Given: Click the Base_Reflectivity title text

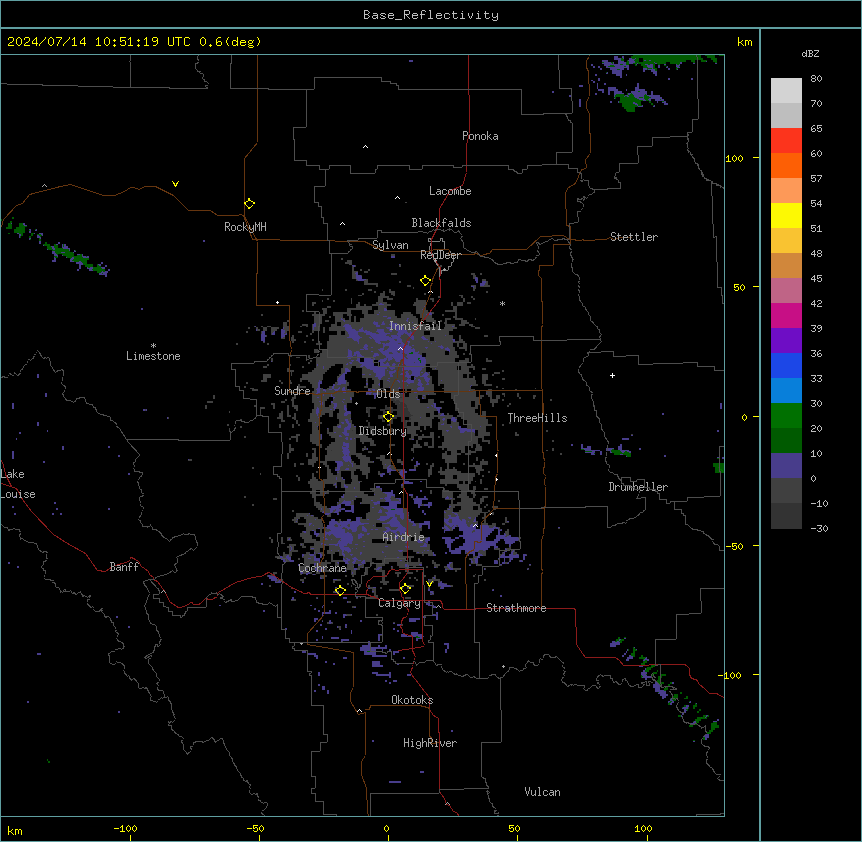Looking at the screenshot, I should coord(431,15).
